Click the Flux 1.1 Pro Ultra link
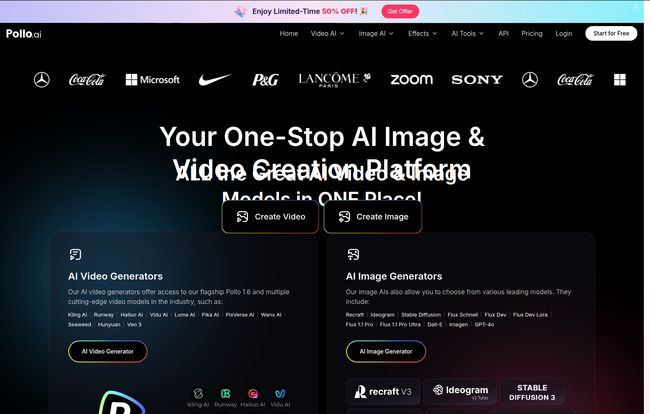The image size is (650, 414). coord(400,324)
